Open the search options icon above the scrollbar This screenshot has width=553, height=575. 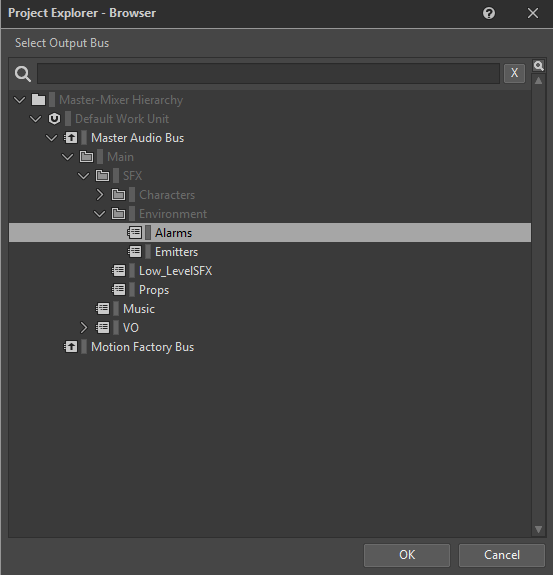click(538, 66)
